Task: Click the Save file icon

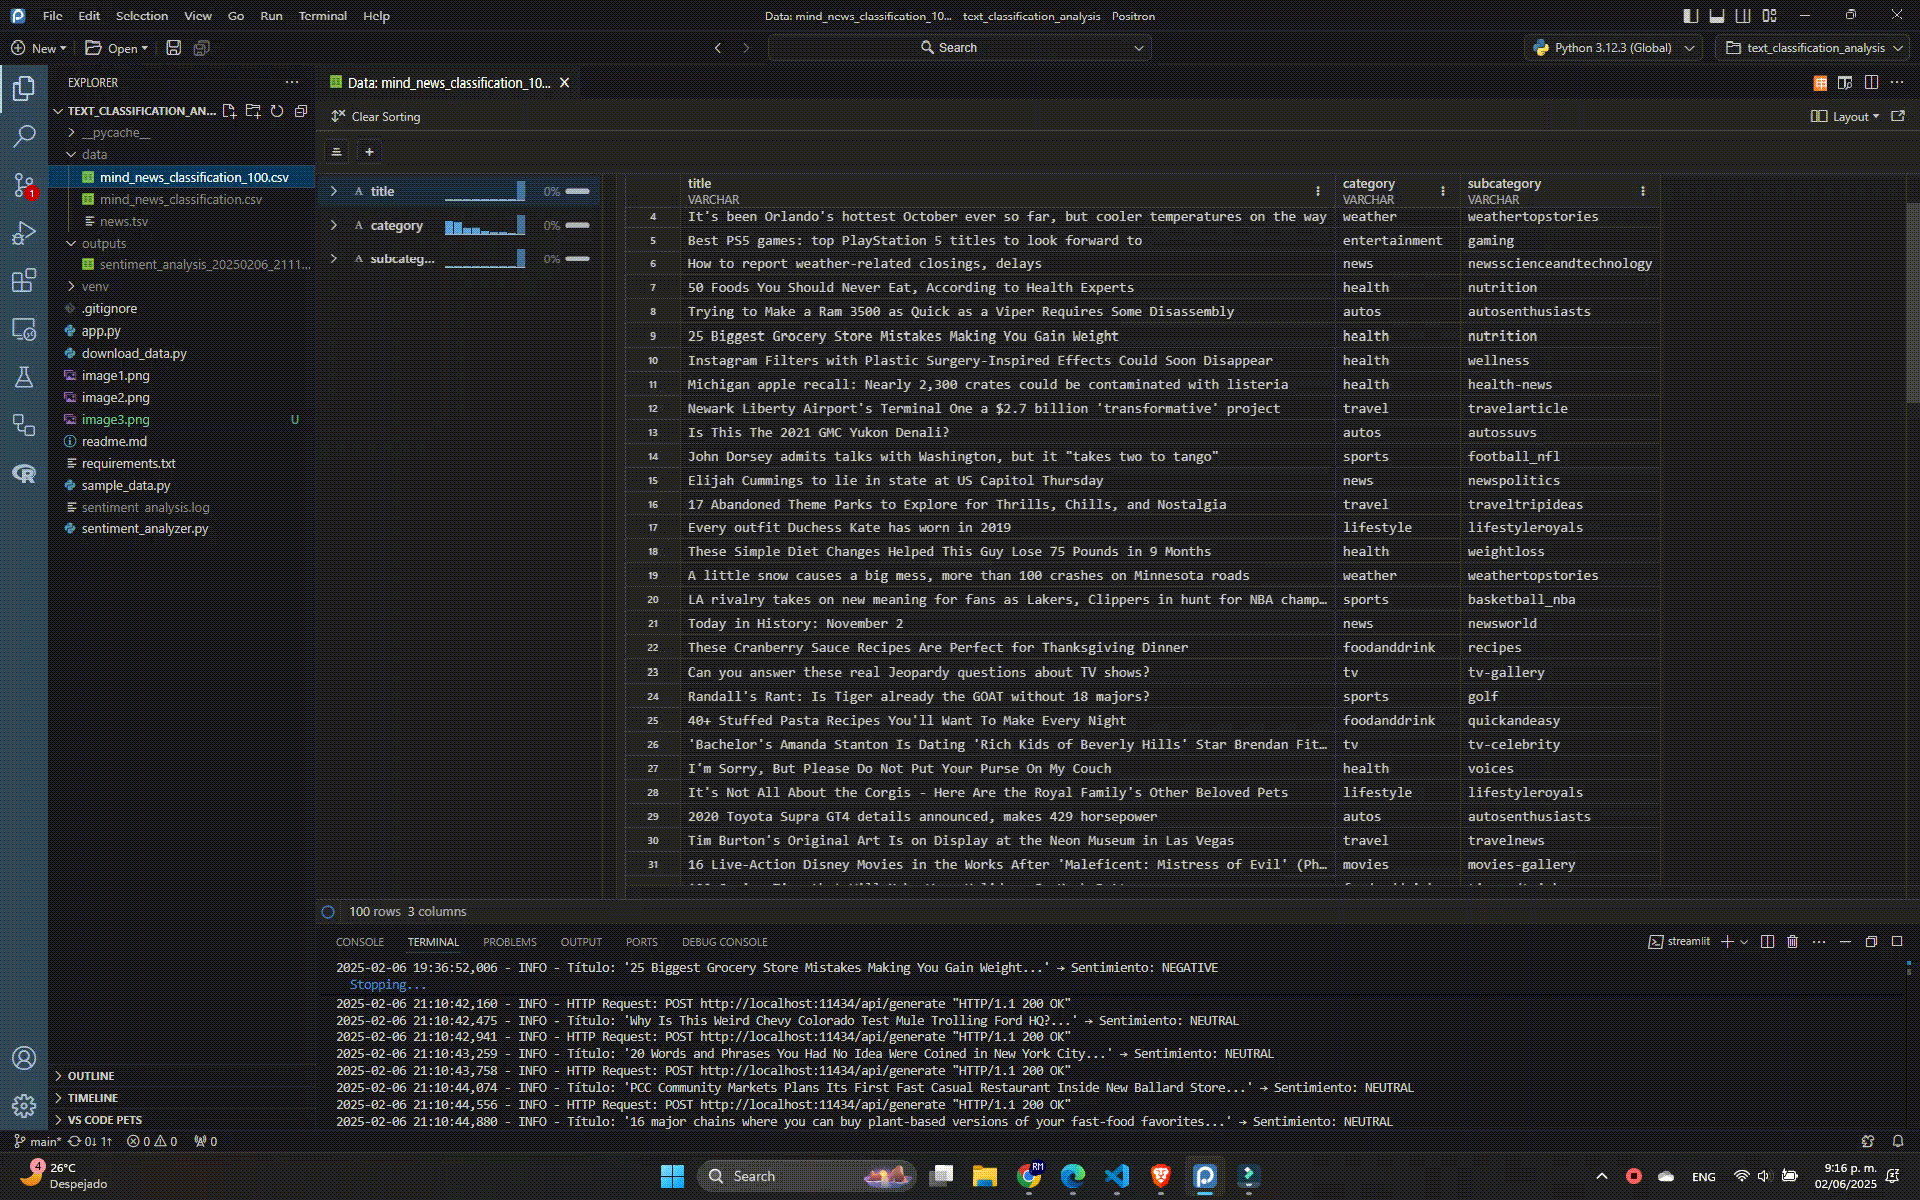Action: (173, 48)
